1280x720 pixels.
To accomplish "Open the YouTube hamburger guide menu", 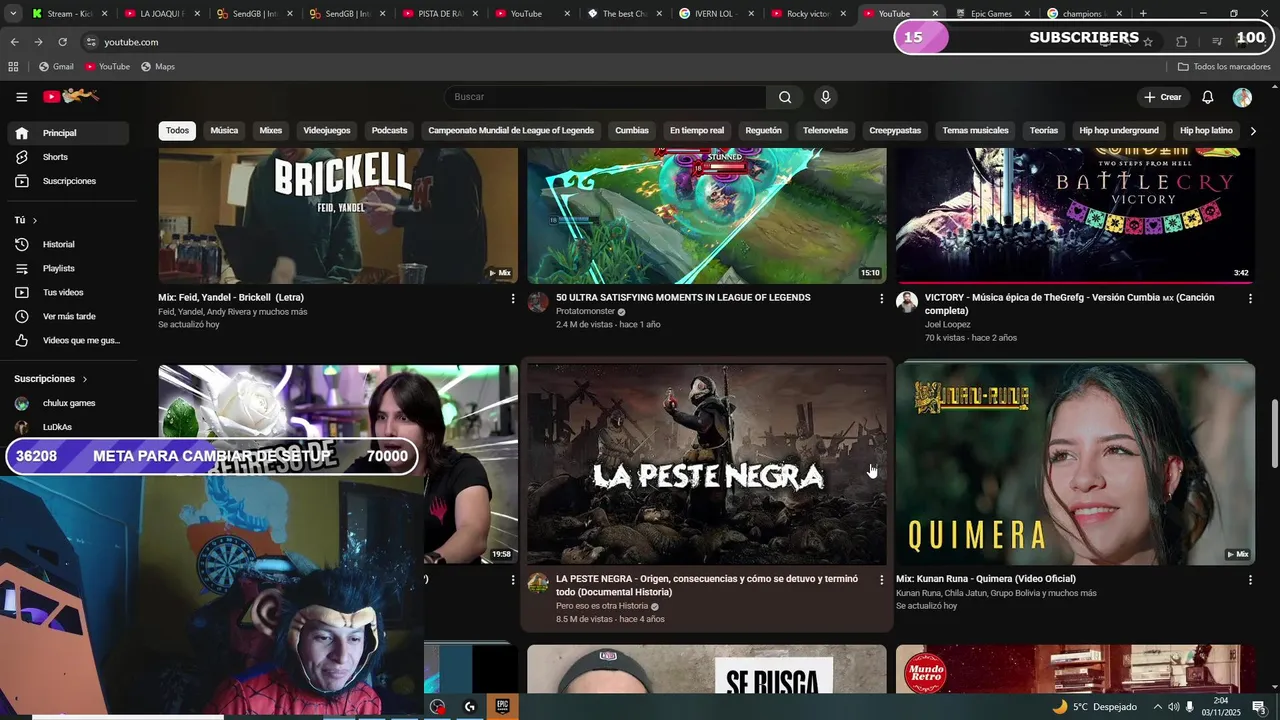I will coord(21,97).
